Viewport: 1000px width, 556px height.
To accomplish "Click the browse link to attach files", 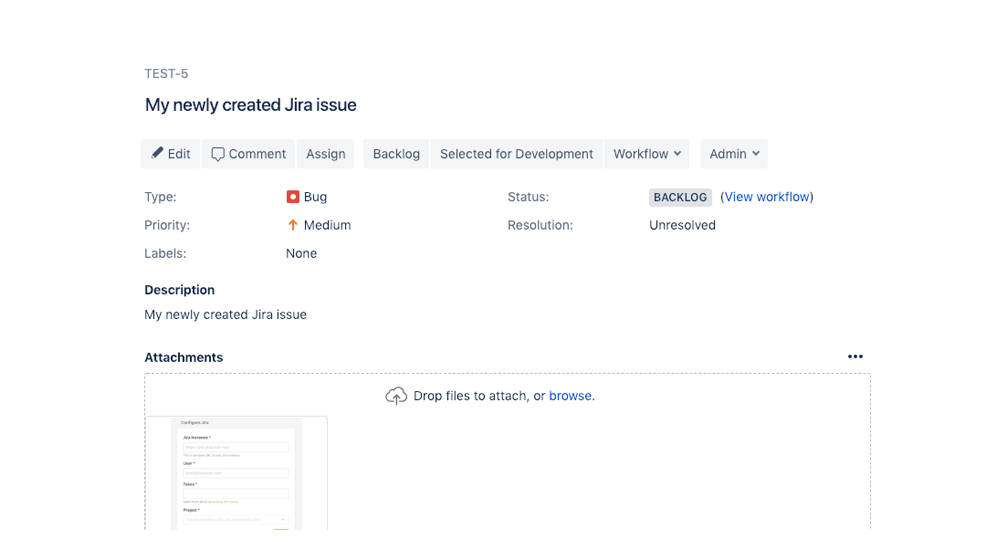I will tap(570, 396).
